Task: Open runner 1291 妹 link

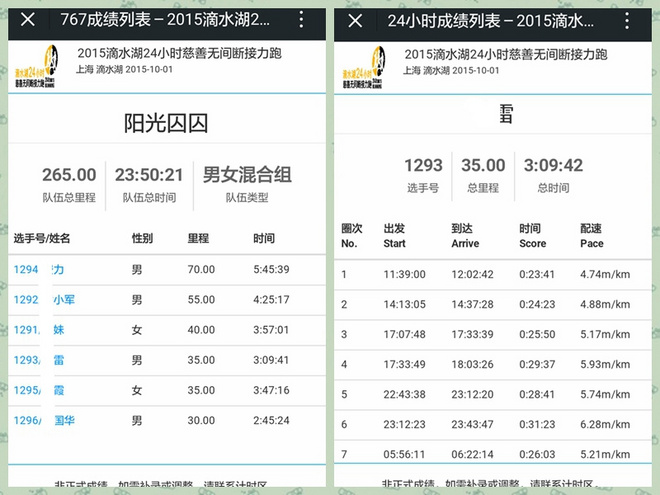Action: click(x=39, y=330)
